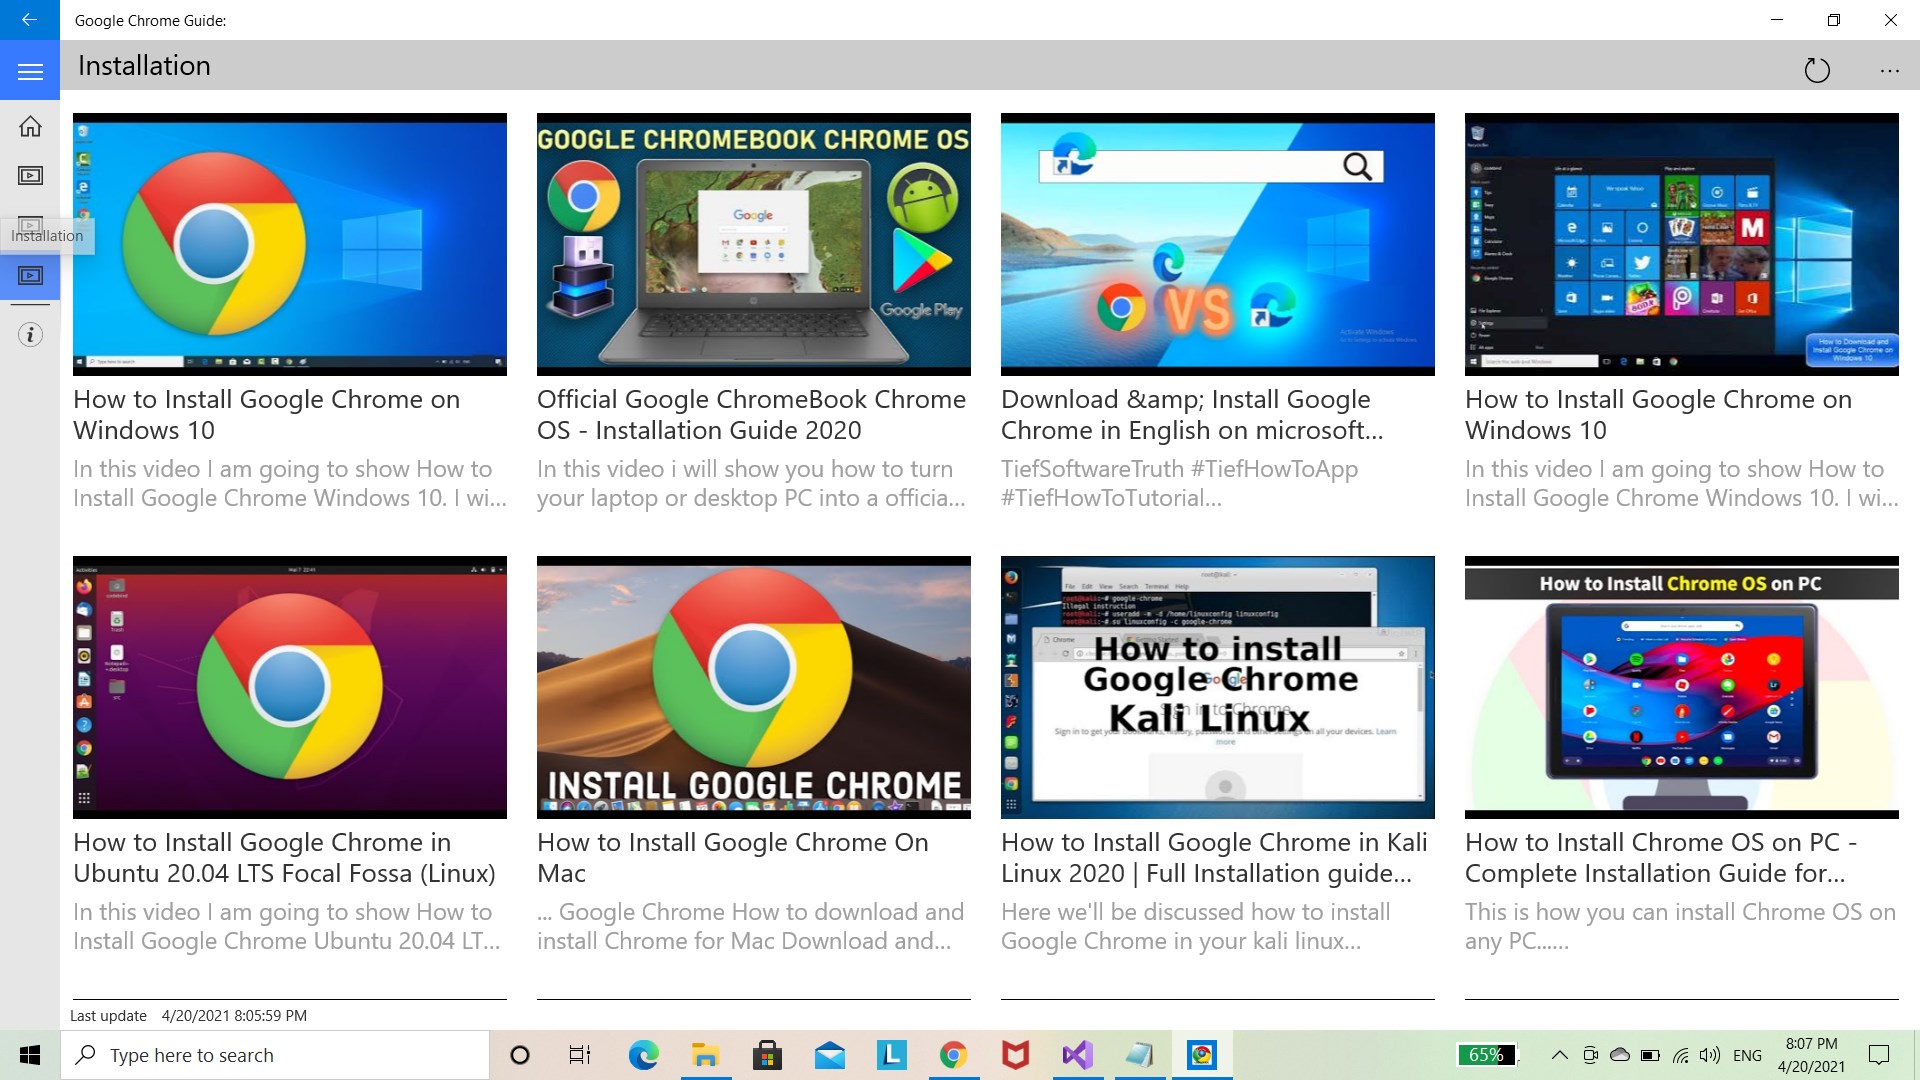The image size is (1920, 1080).
Task: Open the volume control in system tray
Action: tap(1710, 1055)
